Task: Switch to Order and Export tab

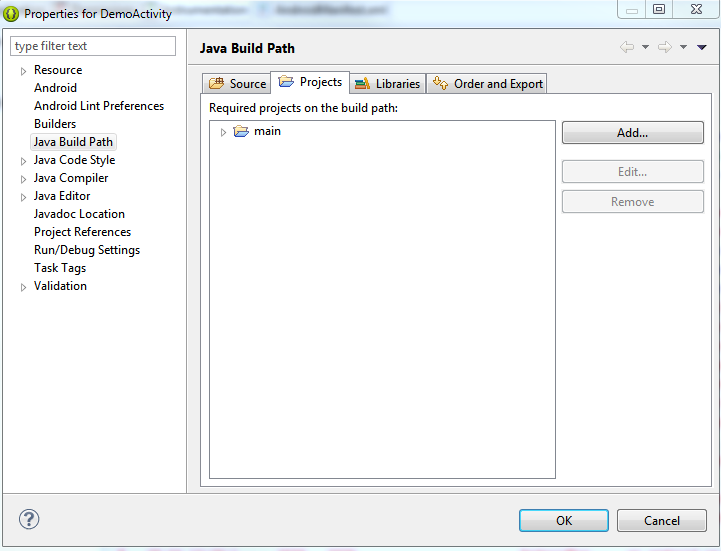Action: (x=487, y=84)
